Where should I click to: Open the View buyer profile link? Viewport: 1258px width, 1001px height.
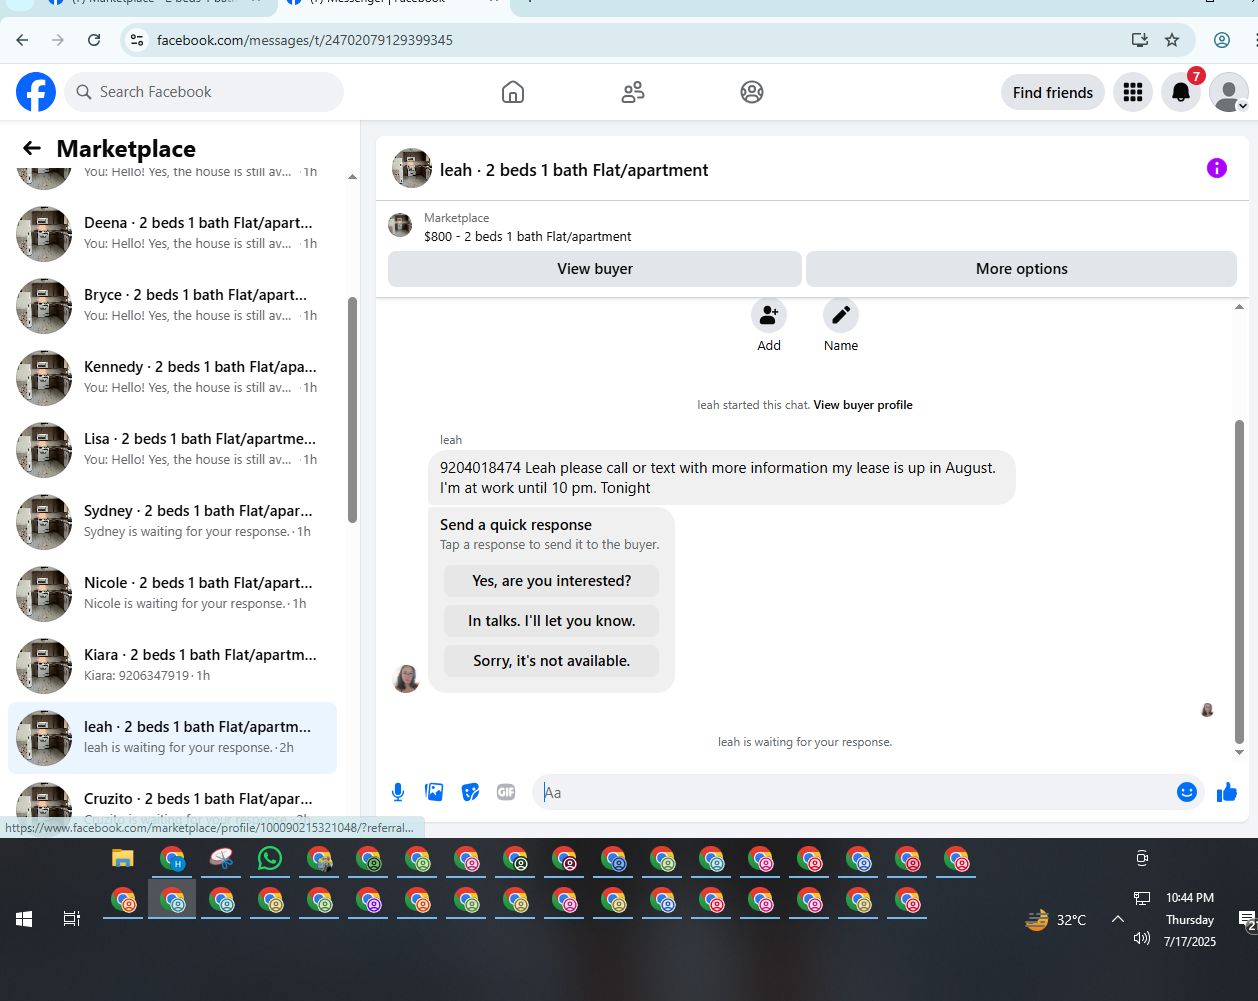coord(863,405)
